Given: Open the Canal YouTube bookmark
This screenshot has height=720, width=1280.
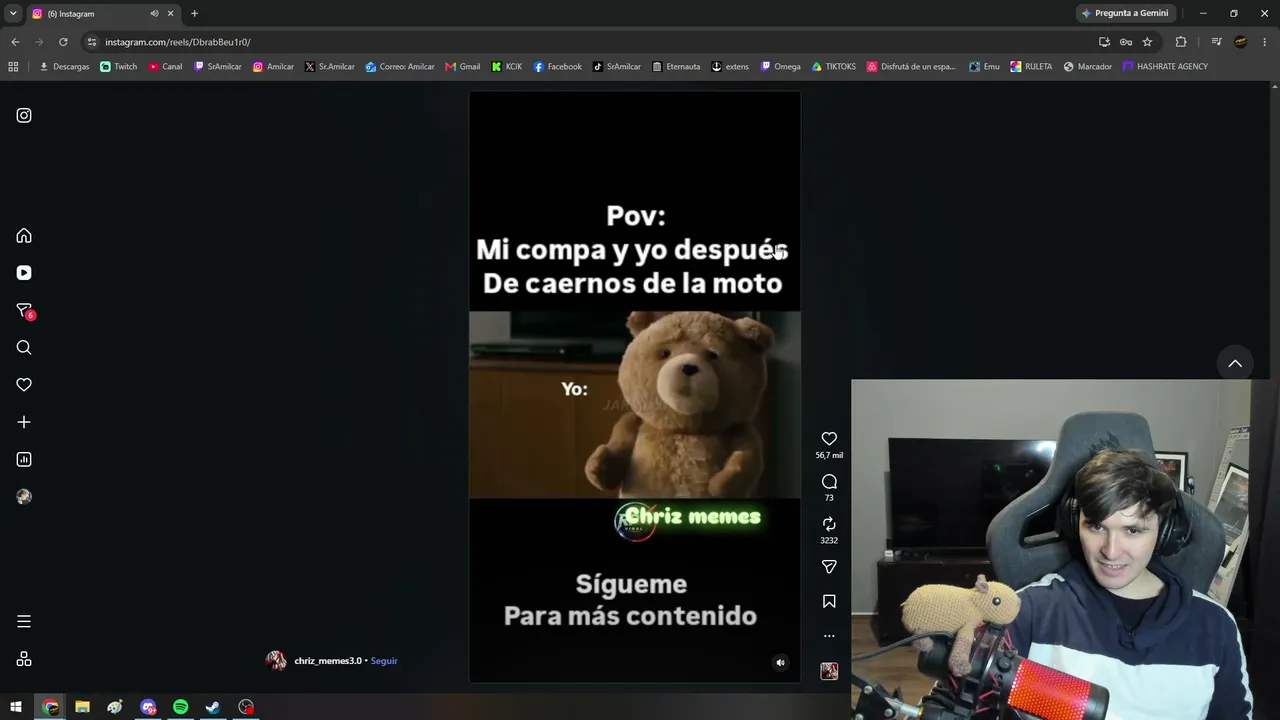Looking at the screenshot, I should (x=165, y=67).
